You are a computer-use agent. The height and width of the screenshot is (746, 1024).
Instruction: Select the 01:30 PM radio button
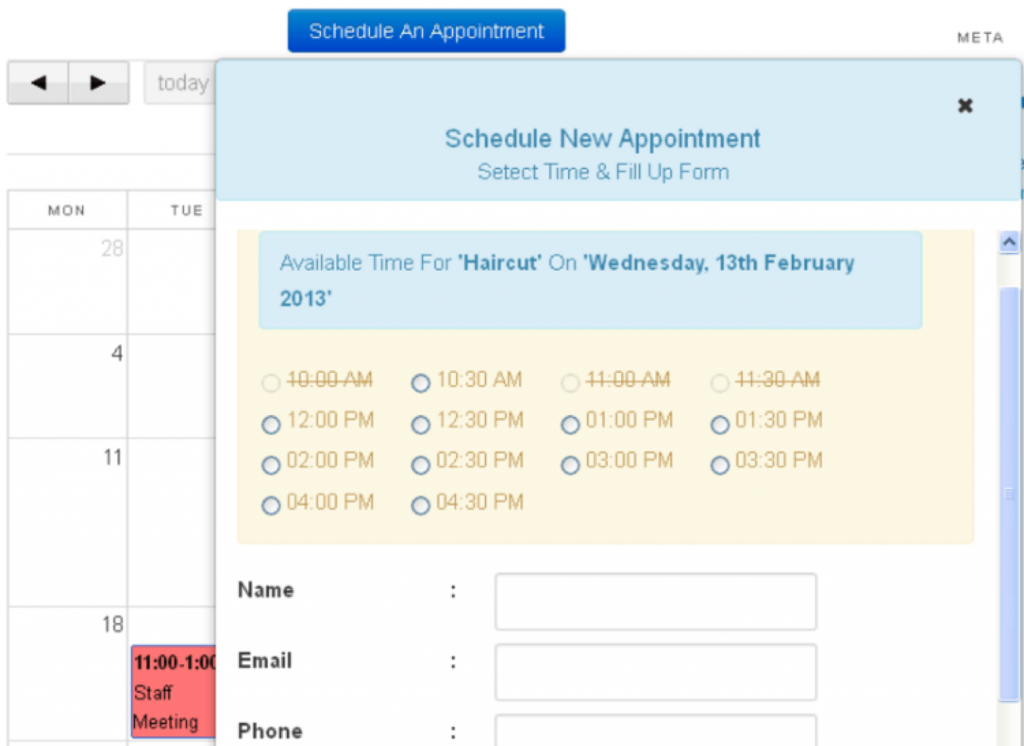pyautogui.click(x=720, y=425)
